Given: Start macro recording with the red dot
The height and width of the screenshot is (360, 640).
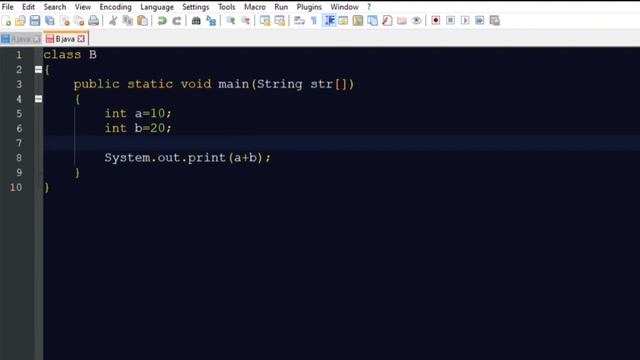Looking at the screenshot, I should [436, 20].
